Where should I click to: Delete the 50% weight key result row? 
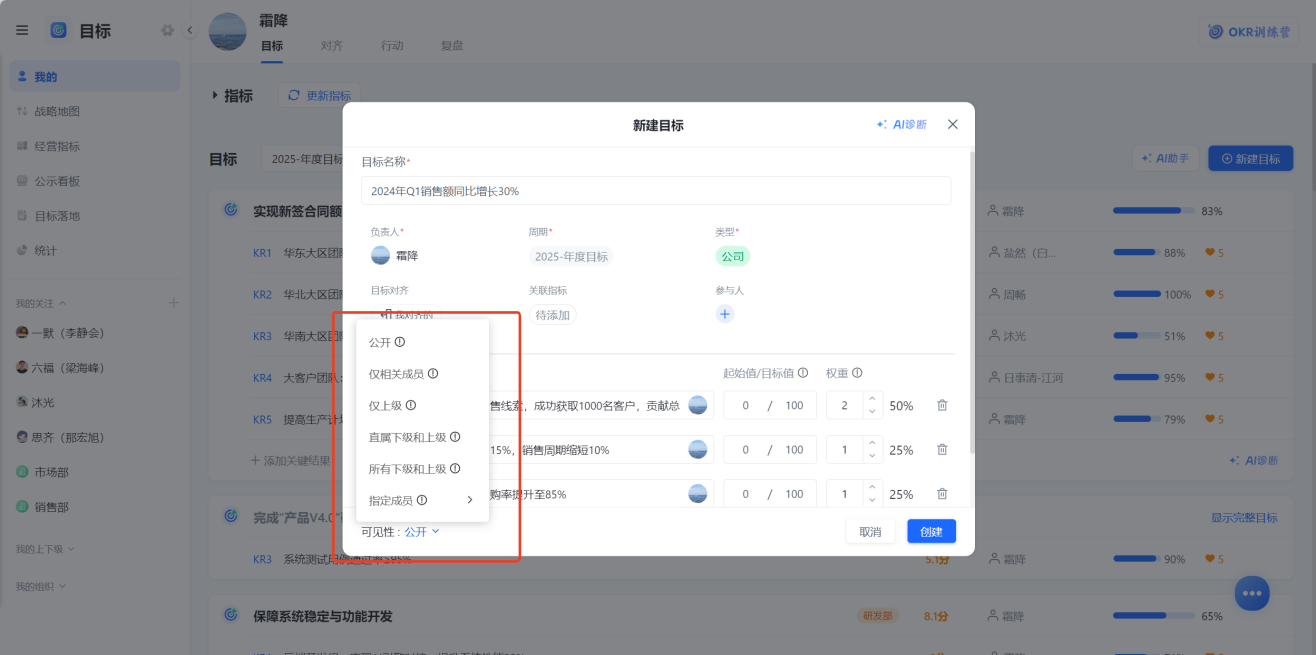[x=942, y=405]
